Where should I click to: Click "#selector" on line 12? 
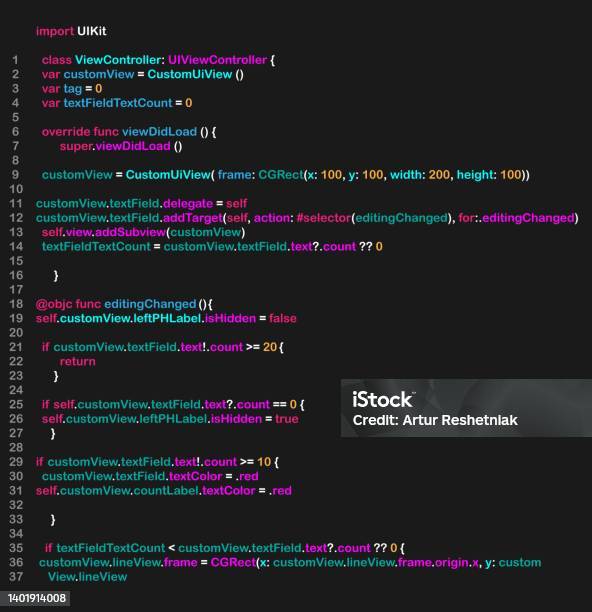tap(324, 218)
